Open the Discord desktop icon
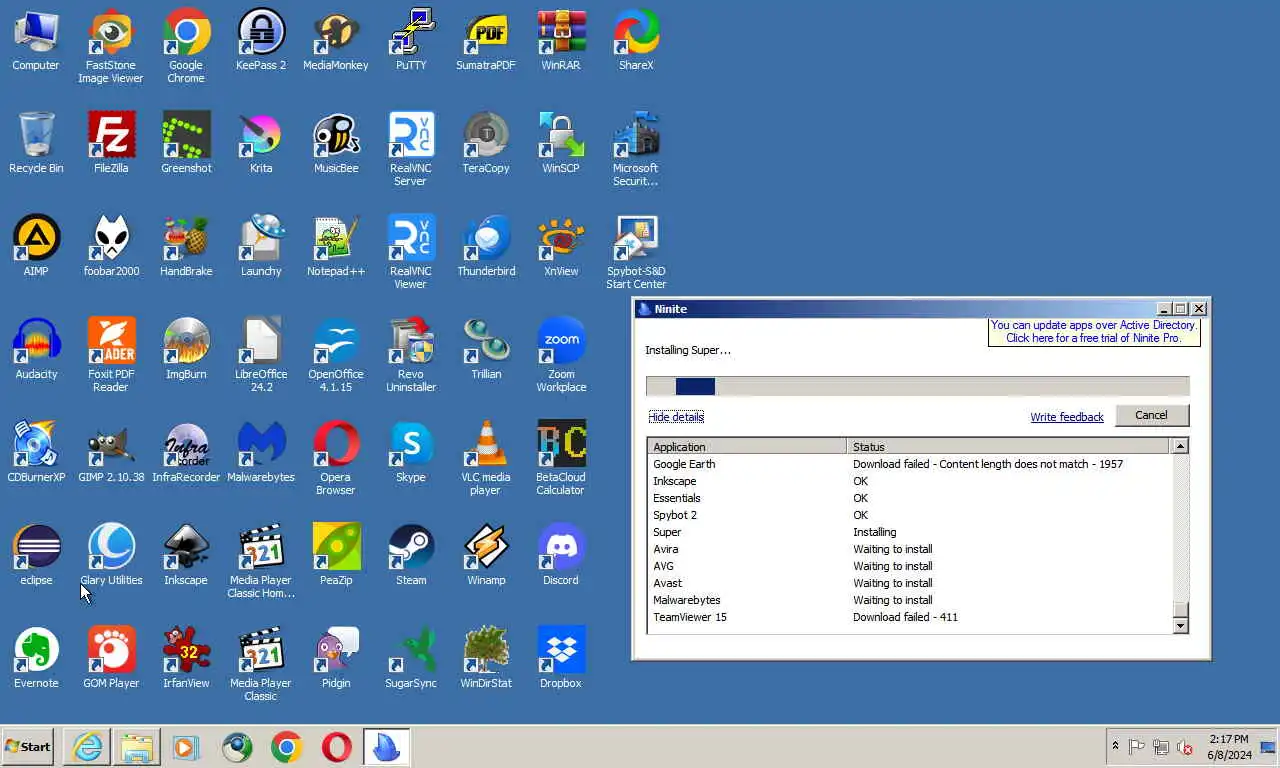The width and height of the screenshot is (1280, 768). pos(561,555)
